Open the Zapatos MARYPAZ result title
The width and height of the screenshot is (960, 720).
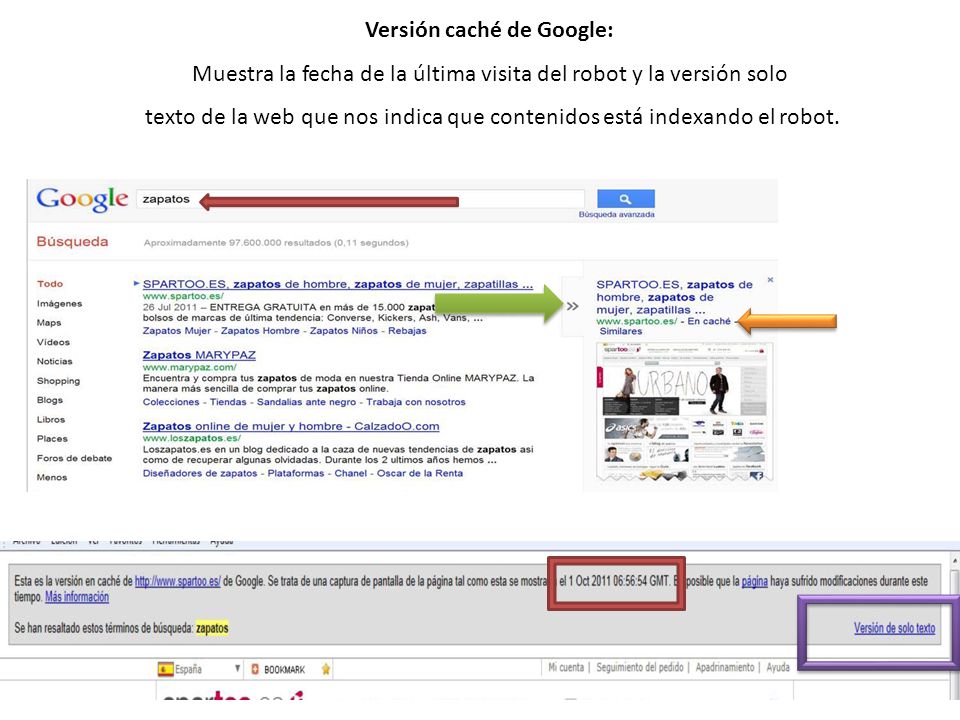(199, 355)
